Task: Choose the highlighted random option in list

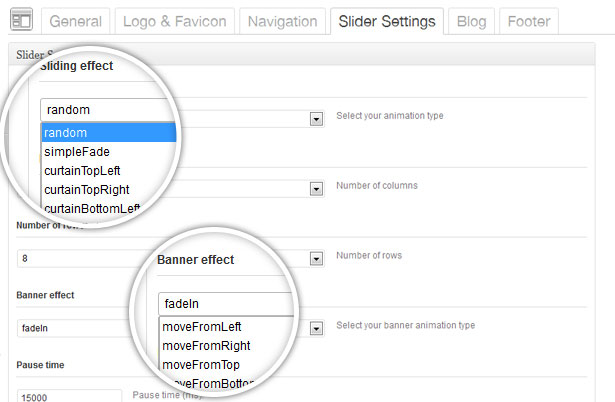Action: [108, 133]
